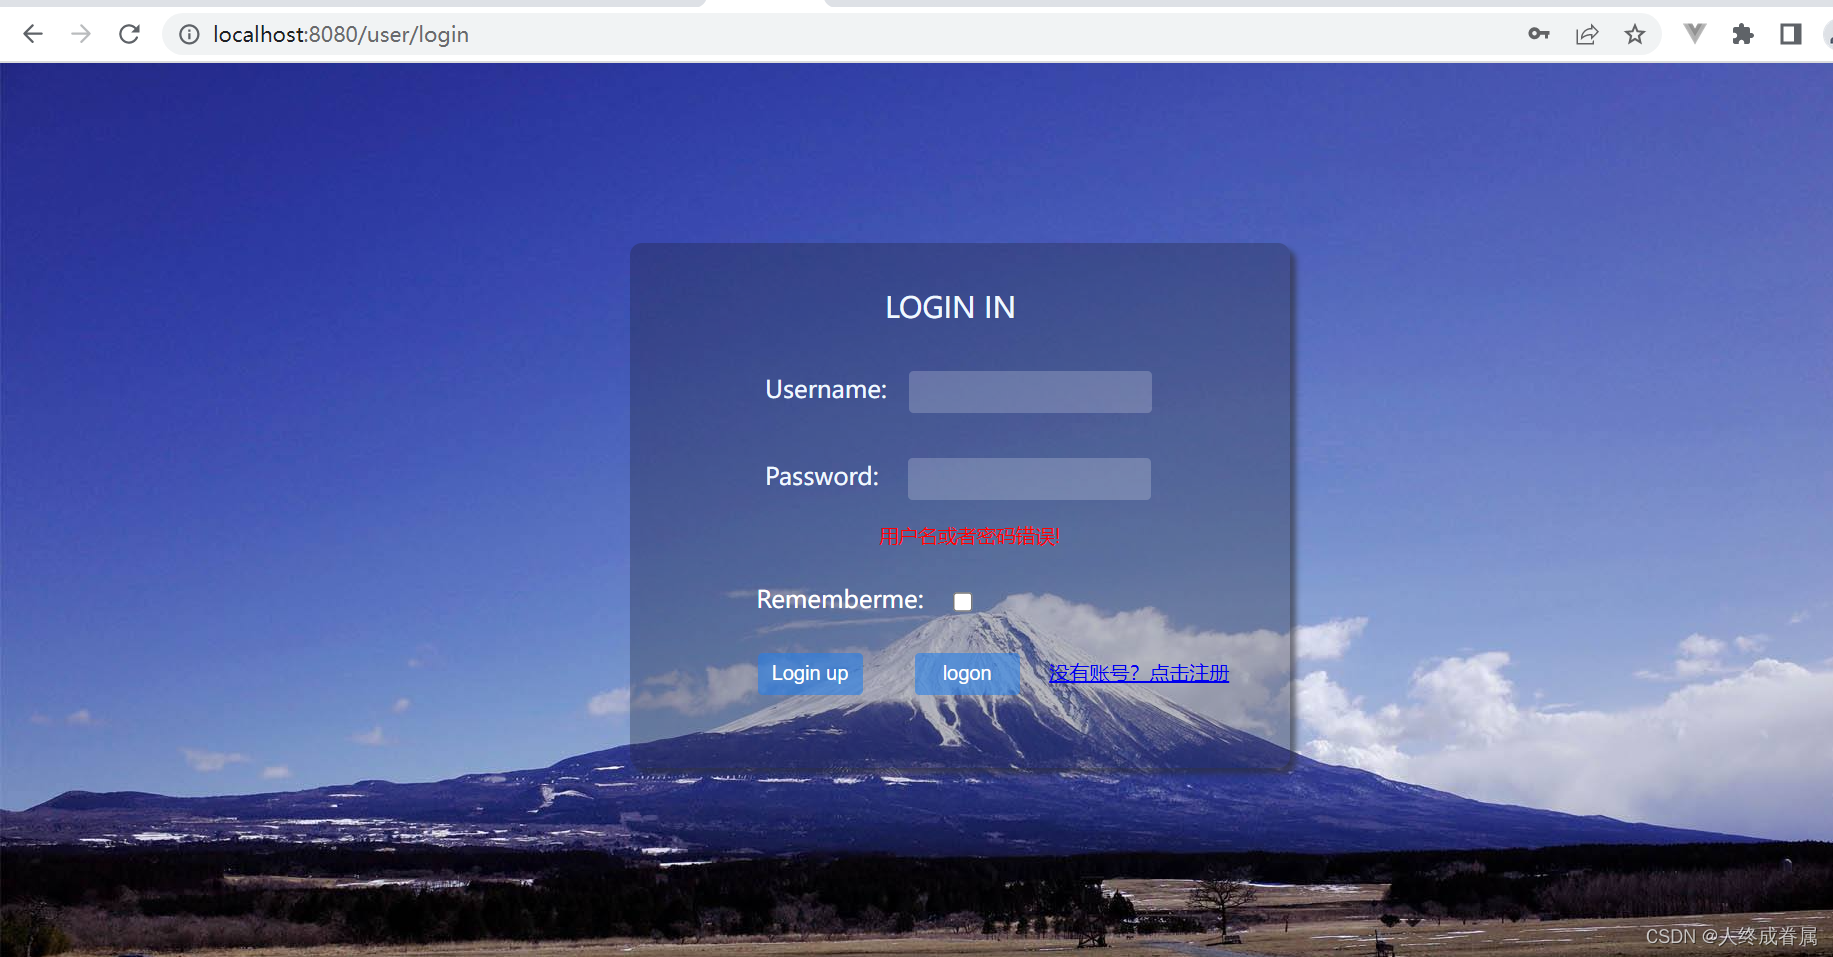This screenshot has height=957, width=1833.
Task: Click the Password: label
Action: tap(822, 477)
